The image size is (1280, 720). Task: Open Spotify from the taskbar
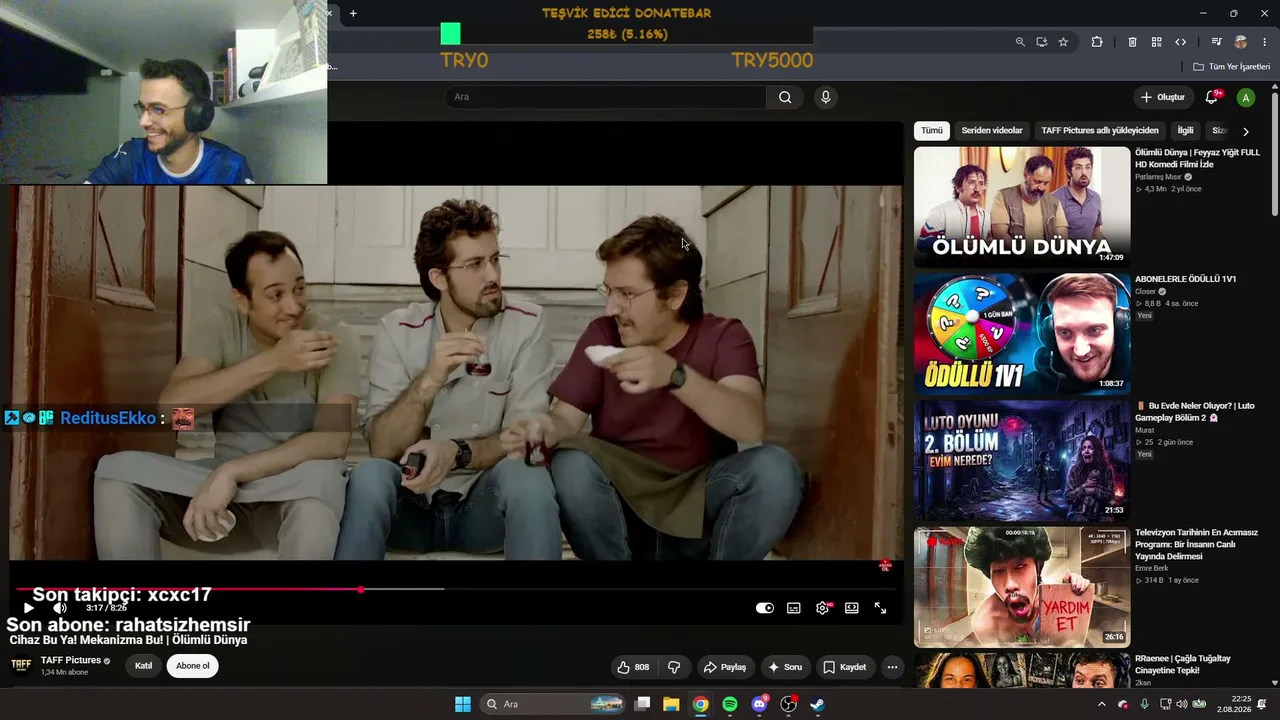(x=730, y=704)
